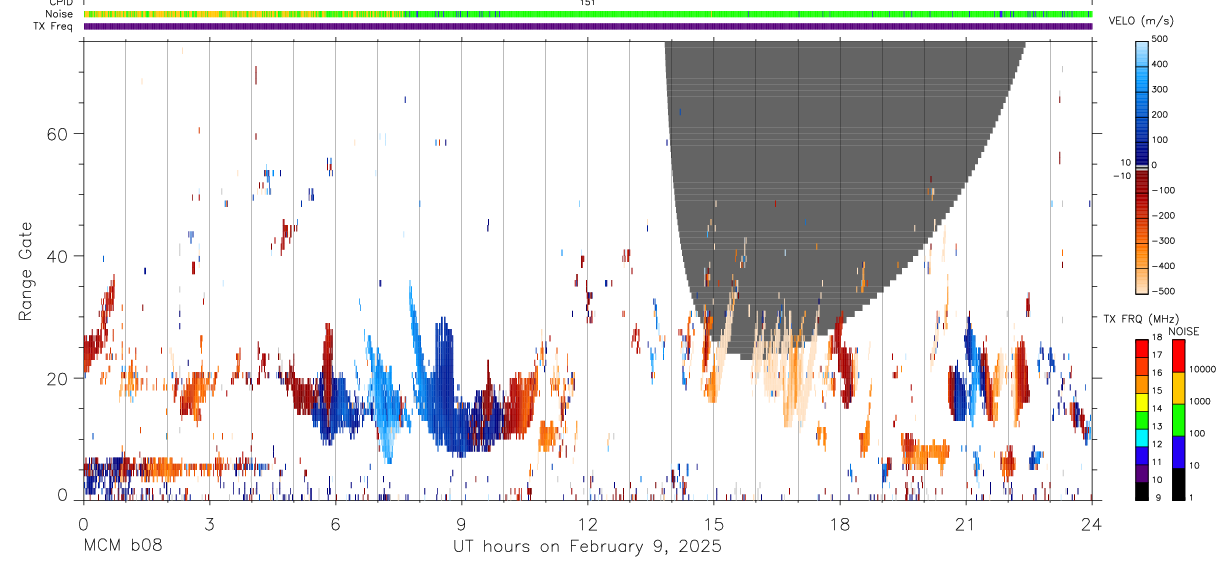Click the Noise row label at top left
The width and height of the screenshot is (1228, 567).
[61, 14]
